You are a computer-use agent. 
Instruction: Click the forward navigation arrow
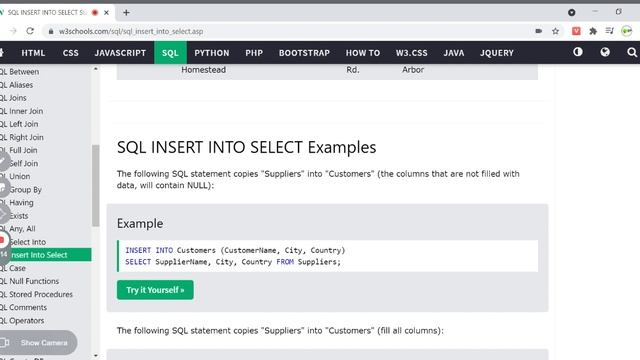click(x=13, y=31)
